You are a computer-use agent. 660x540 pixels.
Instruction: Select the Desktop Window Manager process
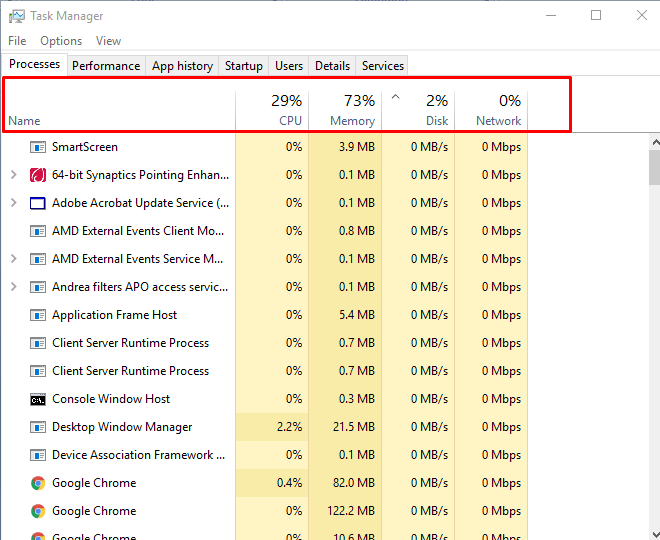point(265,427)
